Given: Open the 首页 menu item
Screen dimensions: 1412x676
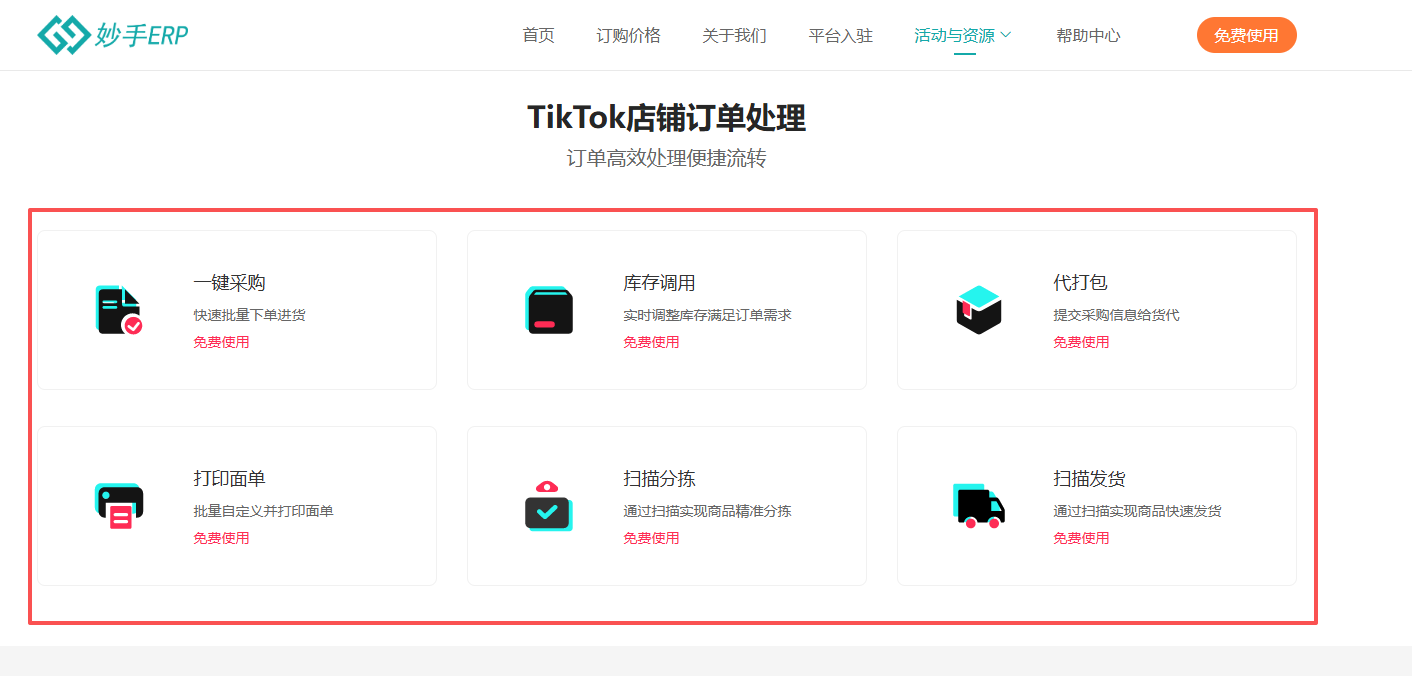Looking at the screenshot, I should point(538,35).
